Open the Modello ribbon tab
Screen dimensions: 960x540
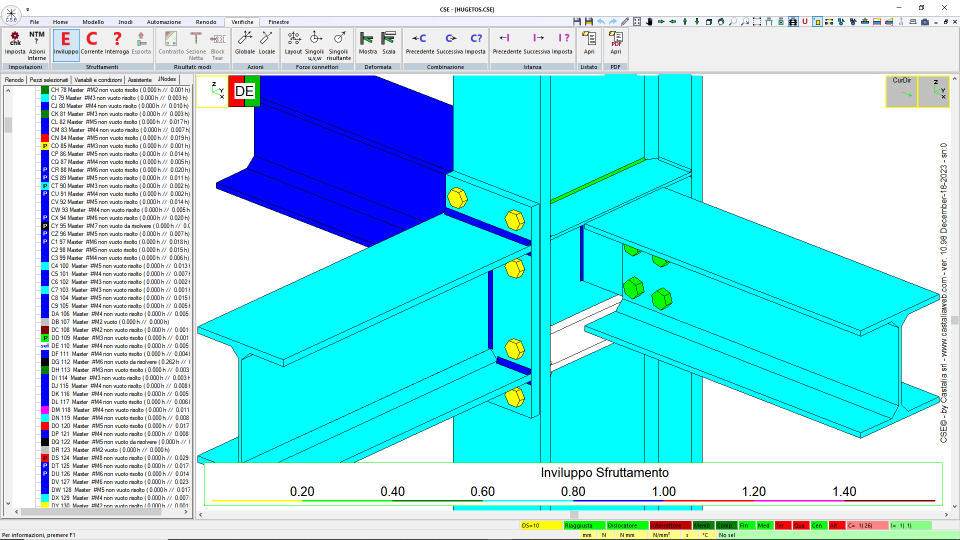click(x=93, y=22)
